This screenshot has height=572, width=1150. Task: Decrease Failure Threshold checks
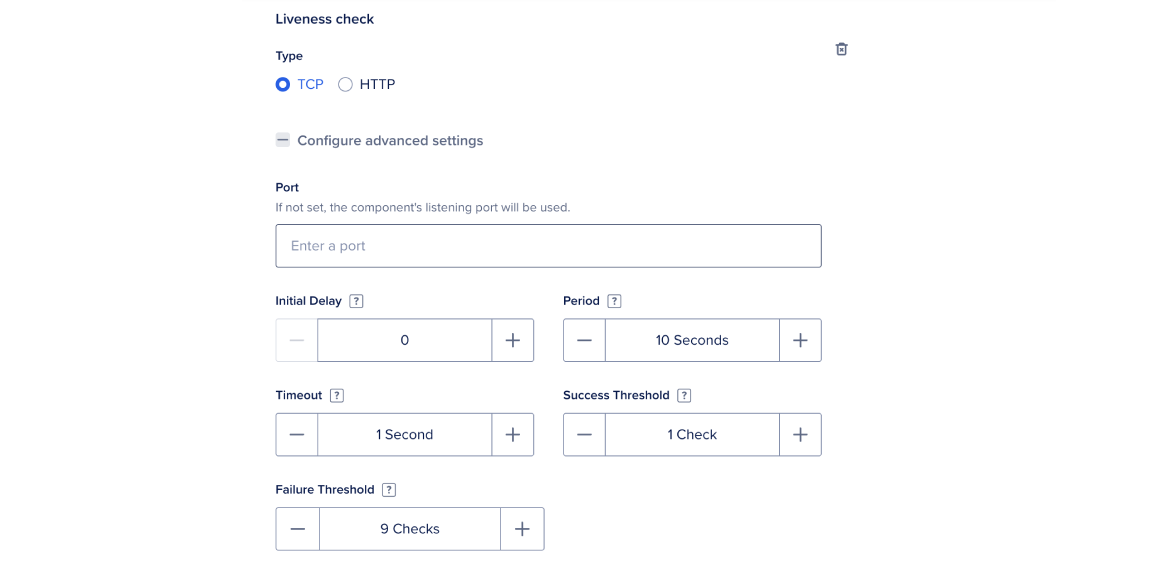pyautogui.click(x=298, y=529)
